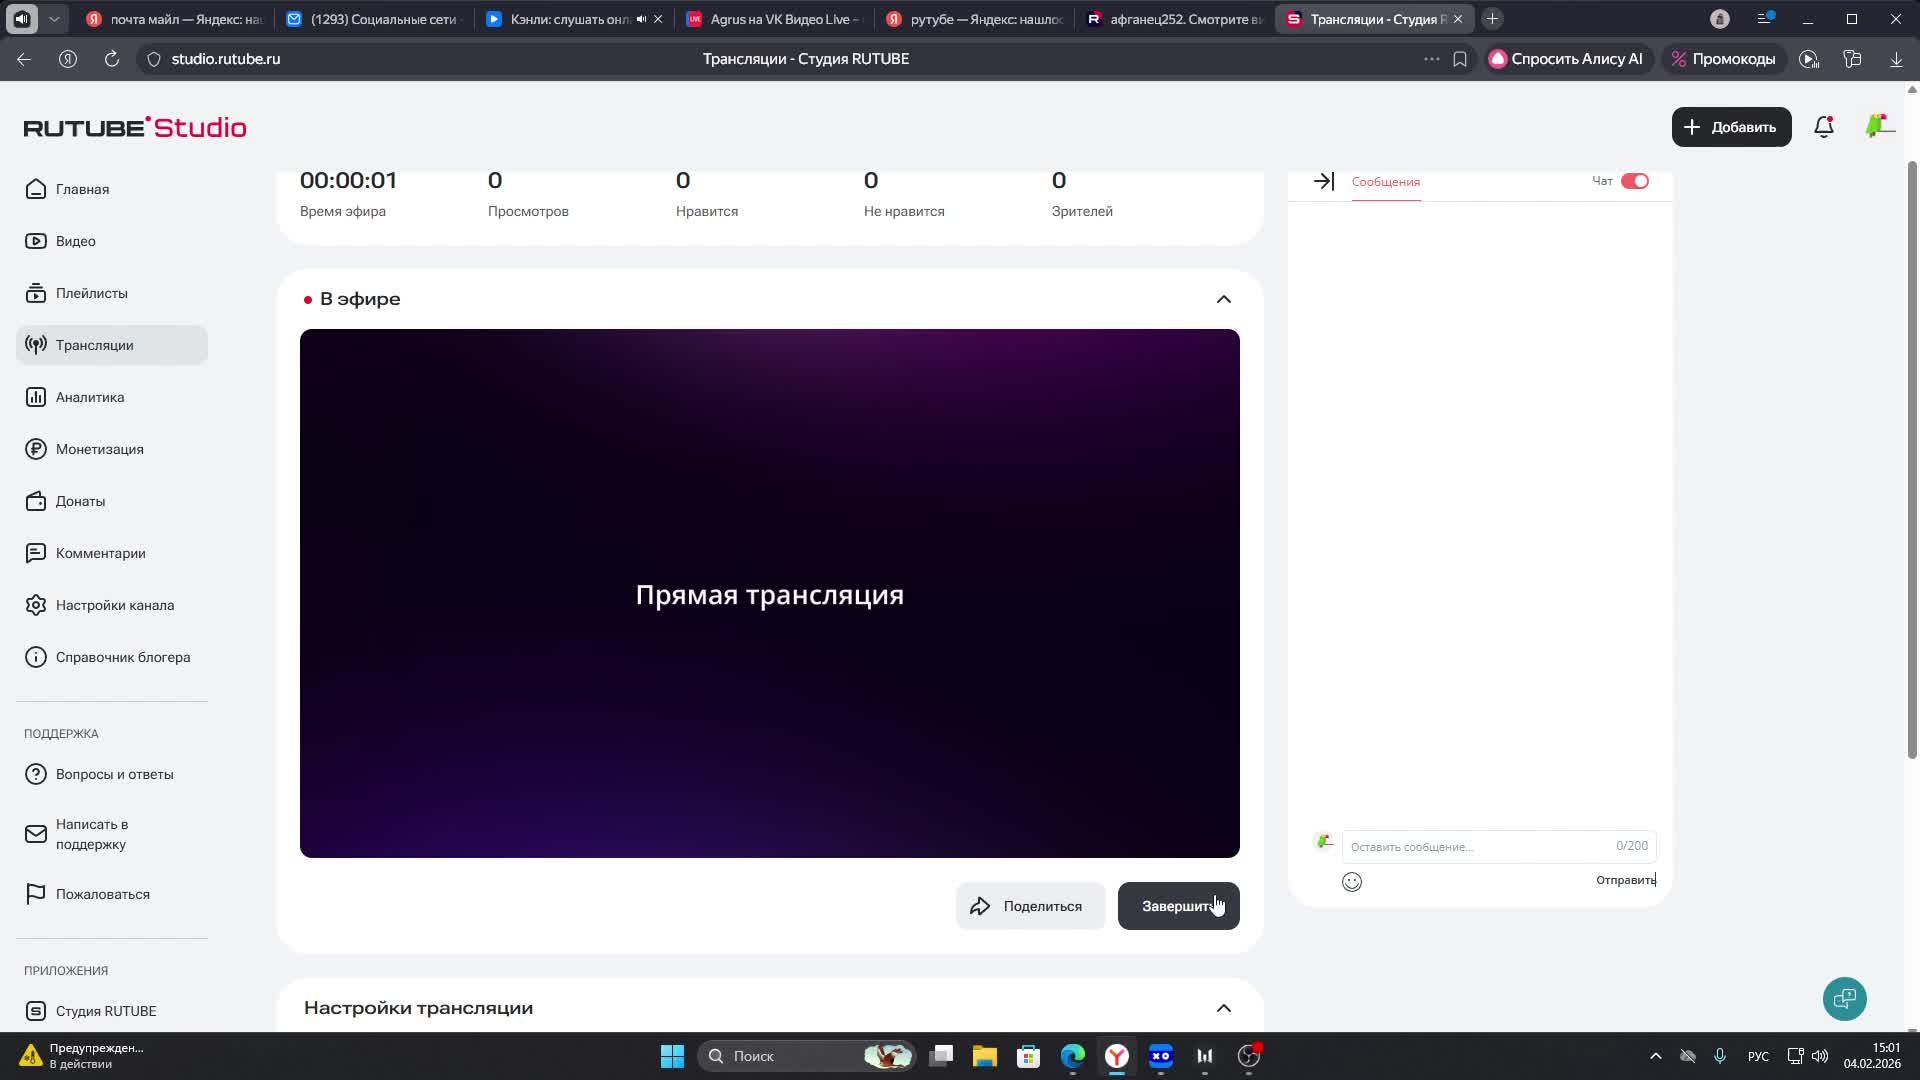The image size is (1920, 1080).
Task: Open the Добавить button menu
Action: click(x=1731, y=127)
